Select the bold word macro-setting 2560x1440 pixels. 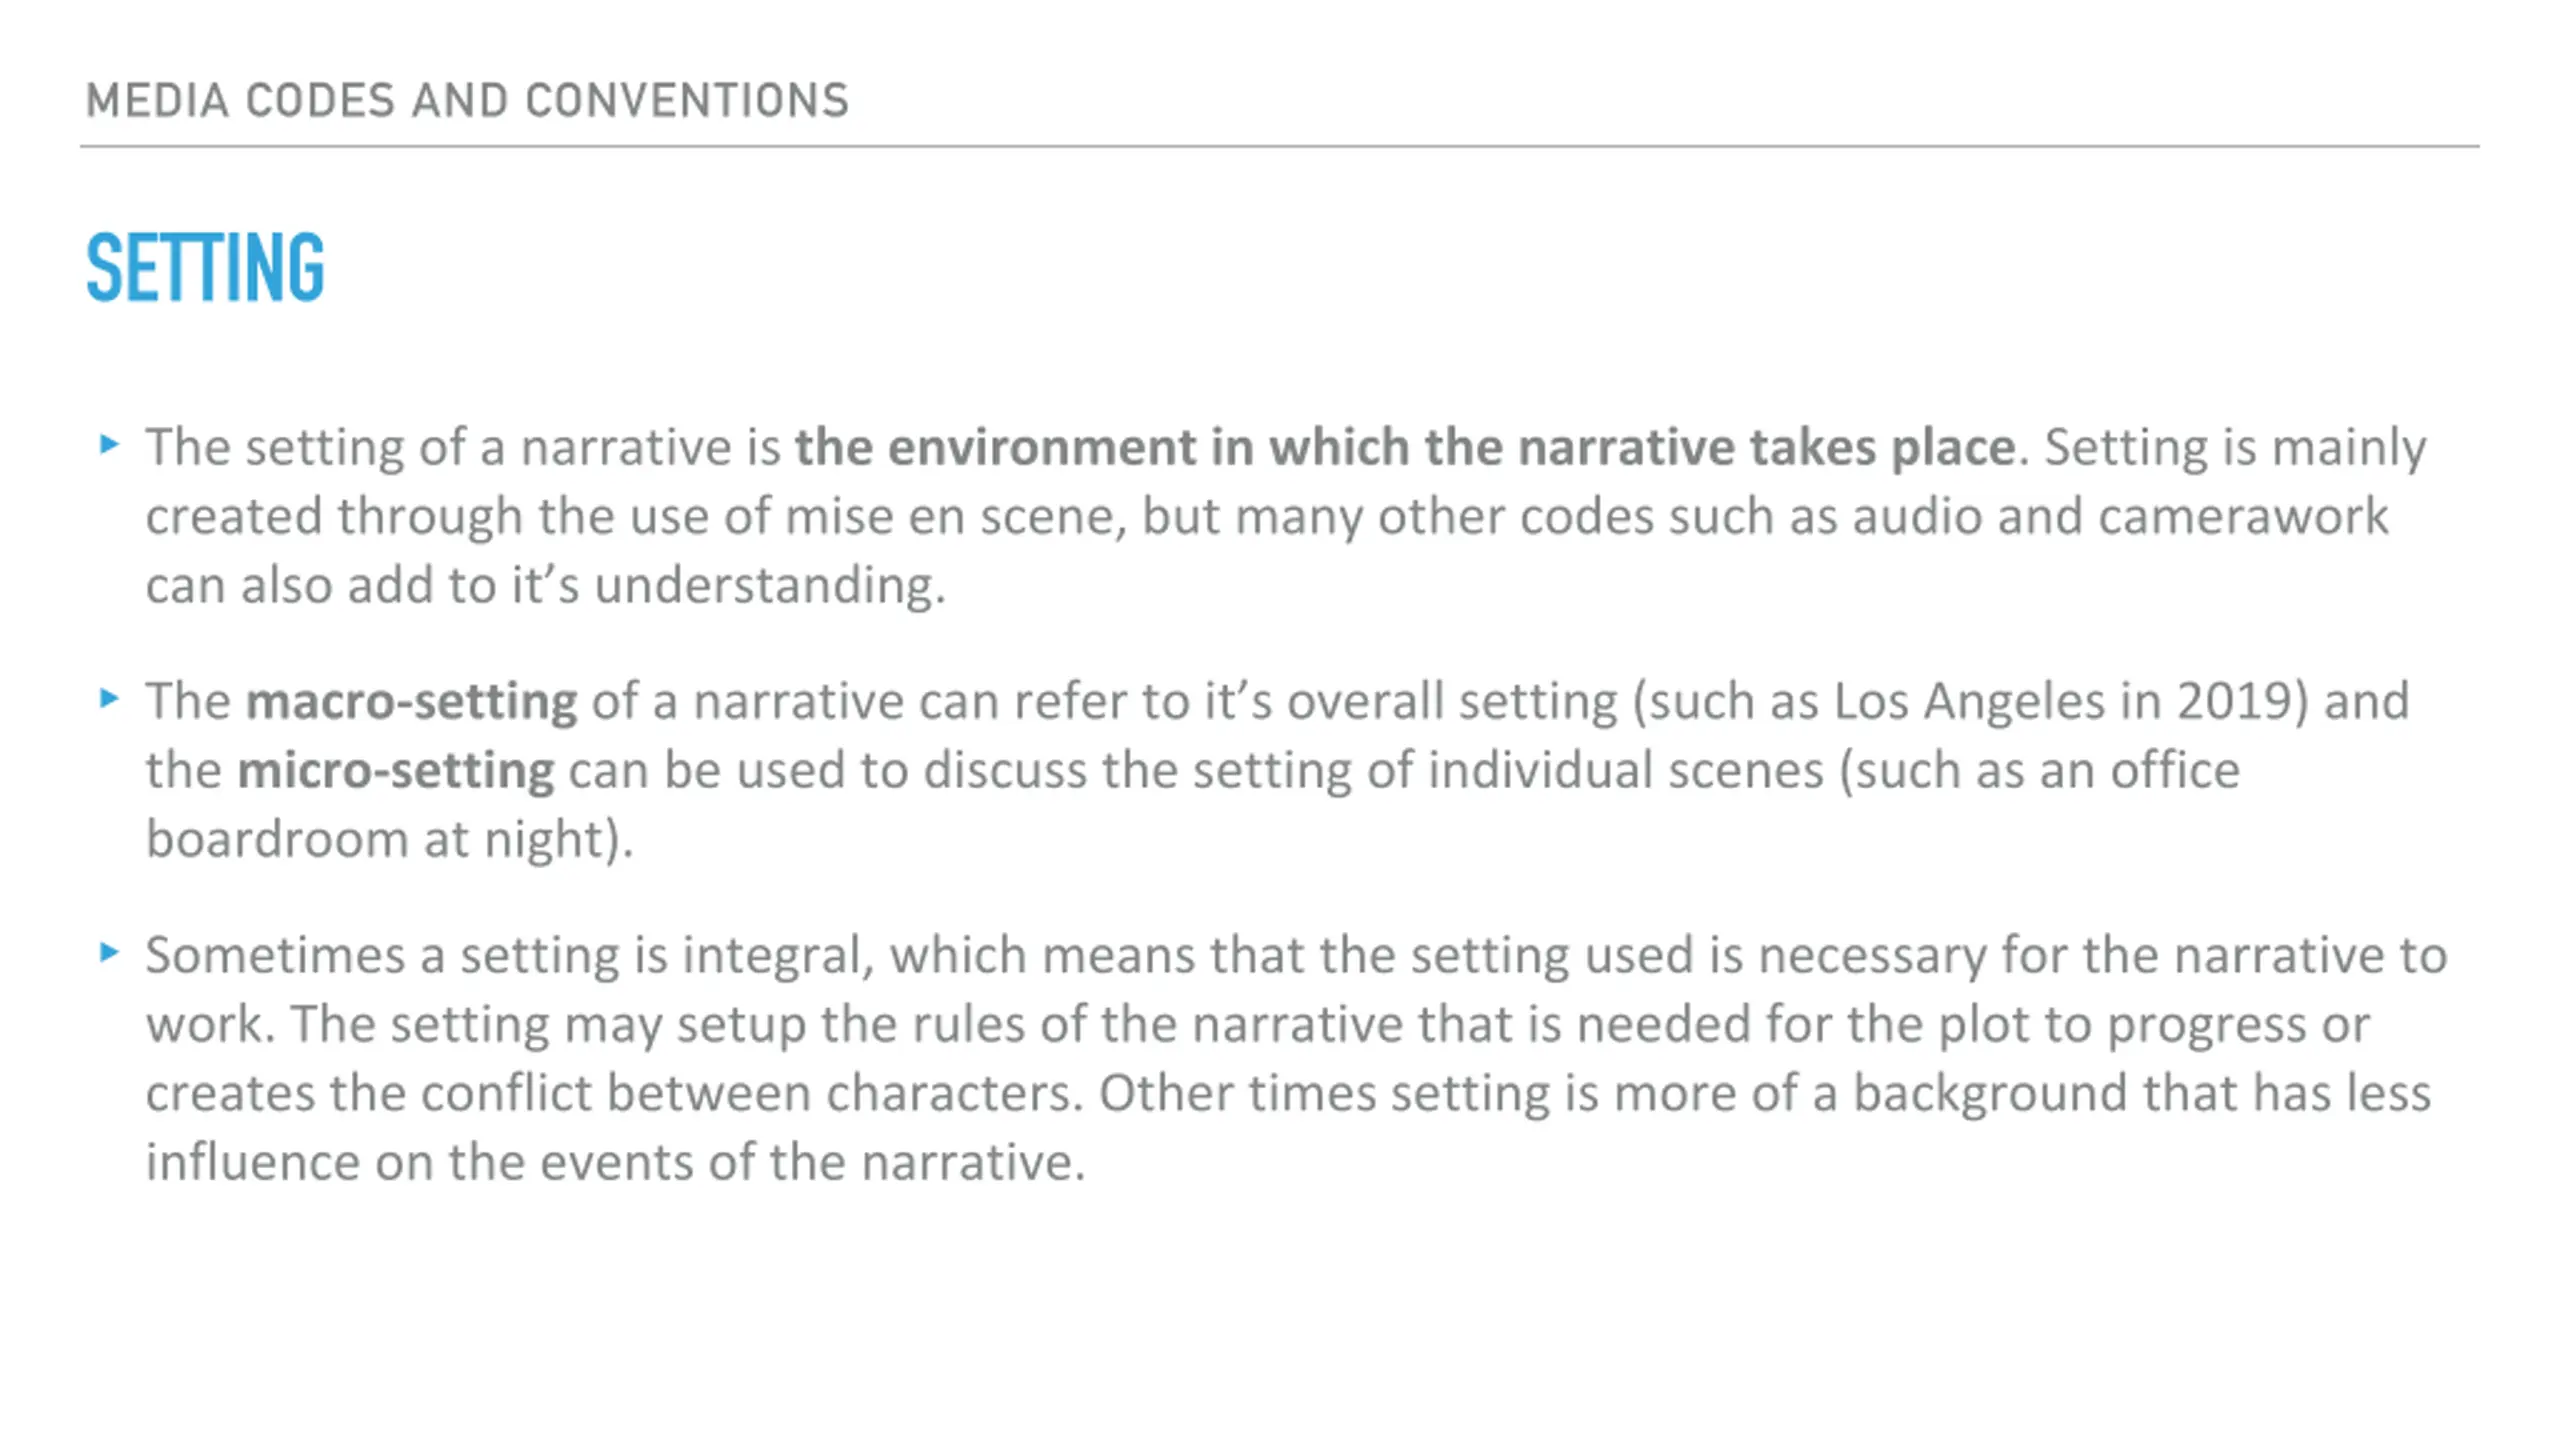tap(411, 701)
